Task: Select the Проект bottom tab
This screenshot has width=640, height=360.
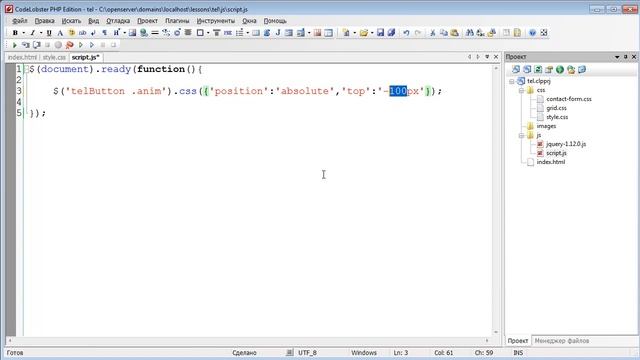Action: [518, 340]
